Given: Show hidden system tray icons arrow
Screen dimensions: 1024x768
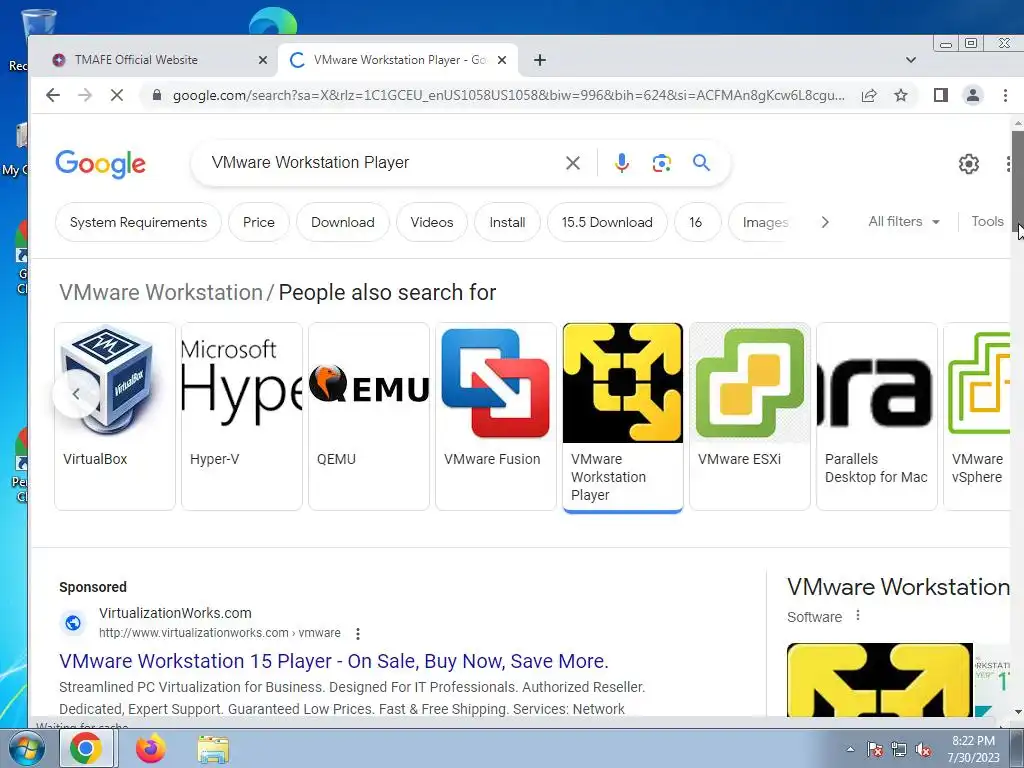Looking at the screenshot, I should 850,749.
